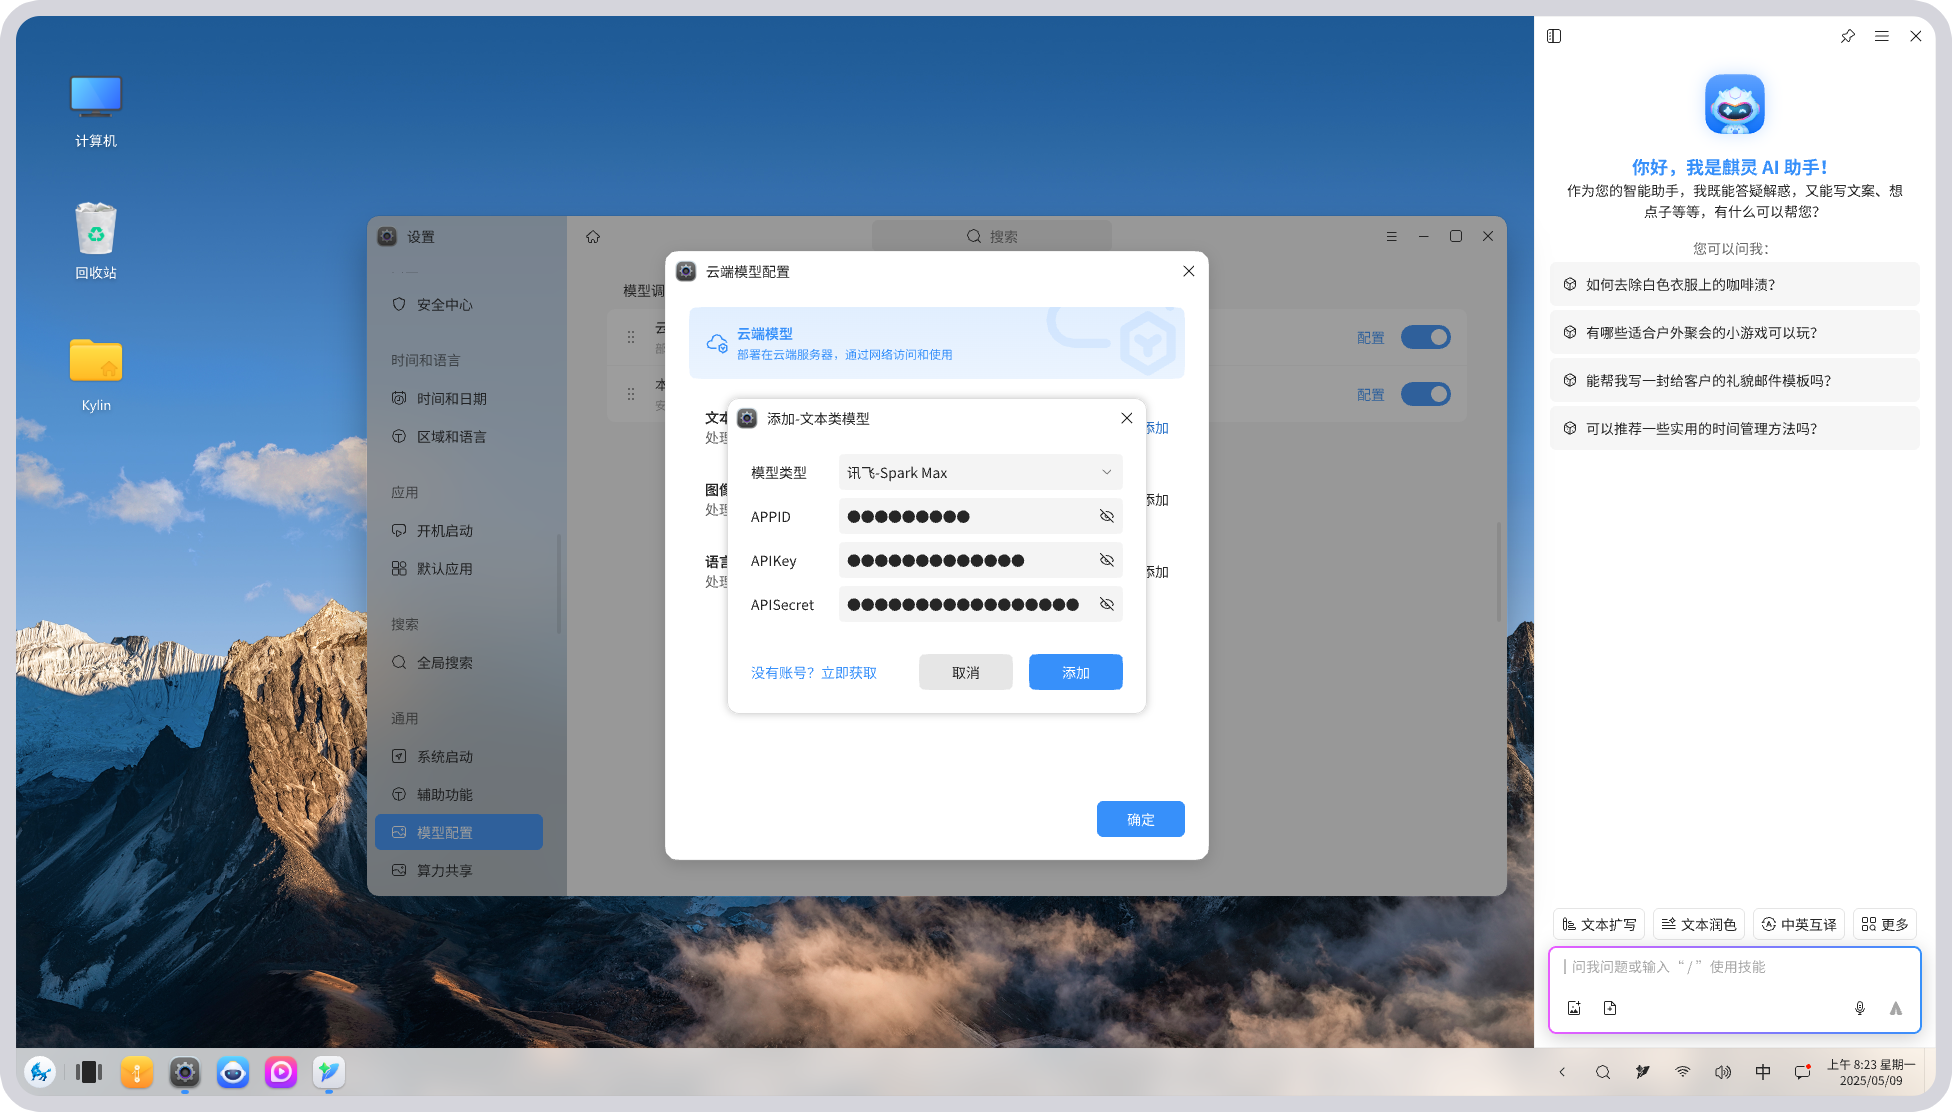Reveal the APIKey field contents
1952x1112 pixels.
coord(1106,560)
